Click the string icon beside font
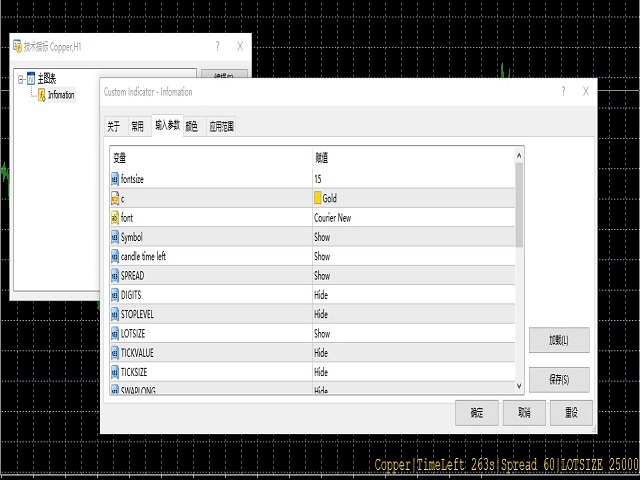This screenshot has height=480, width=640. (115, 218)
